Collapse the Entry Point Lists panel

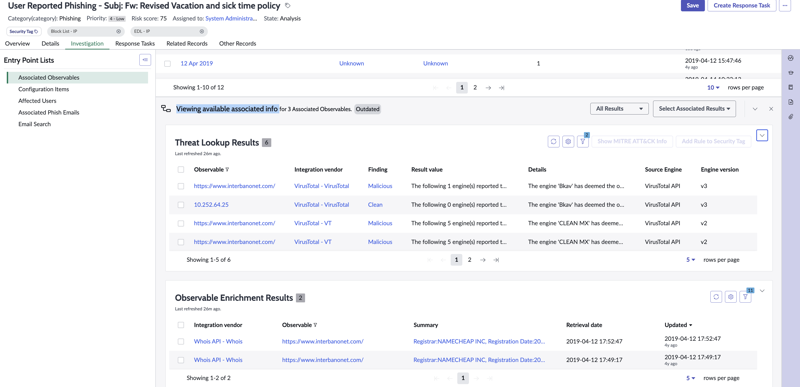tap(145, 60)
